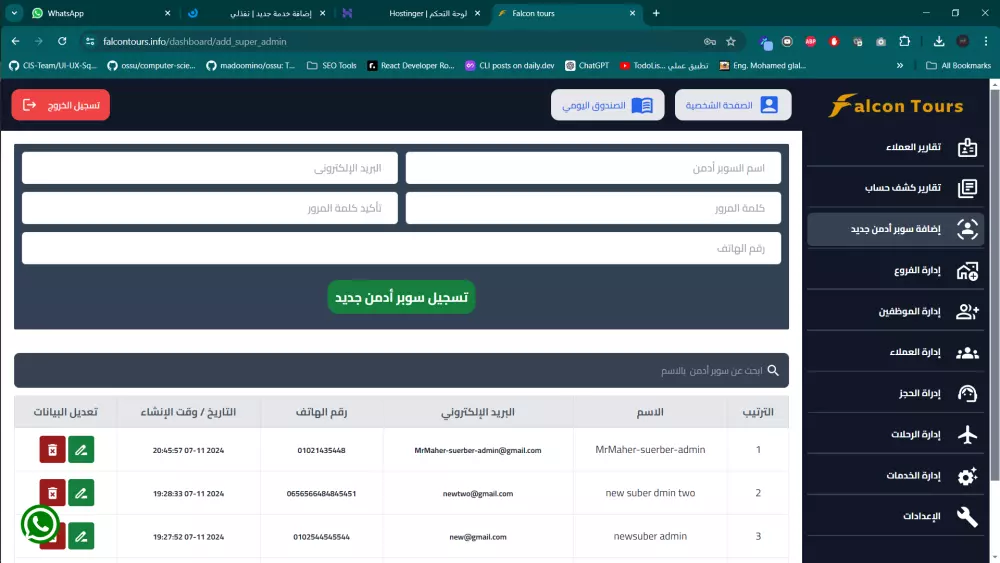Submit تسجيل سوبر أدمن جديد green button

pyautogui.click(x=401, y=297)
